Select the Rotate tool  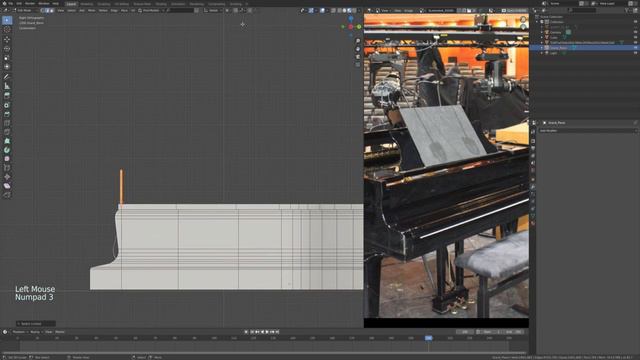(7, 49)
